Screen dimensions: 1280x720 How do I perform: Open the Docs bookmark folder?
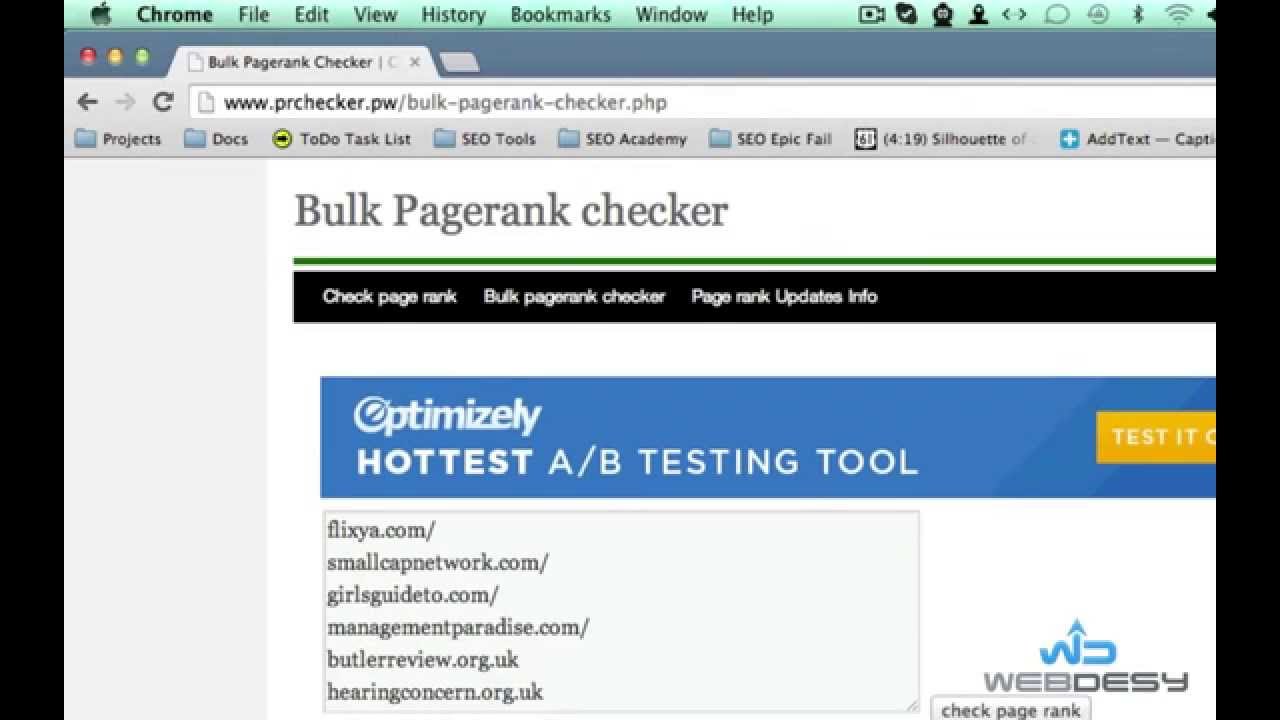point(216,139)
